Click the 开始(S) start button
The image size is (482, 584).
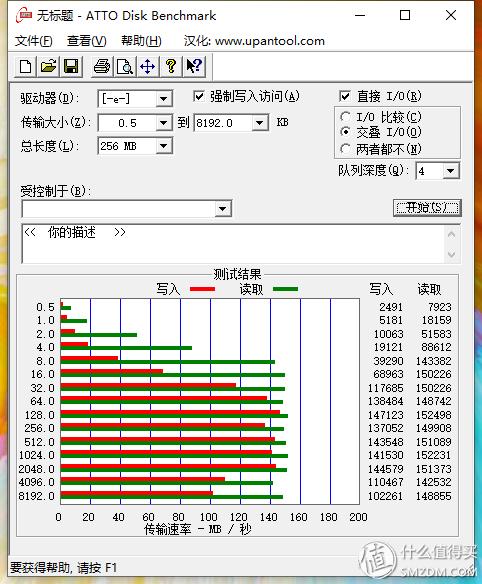[x=427, y=207]
